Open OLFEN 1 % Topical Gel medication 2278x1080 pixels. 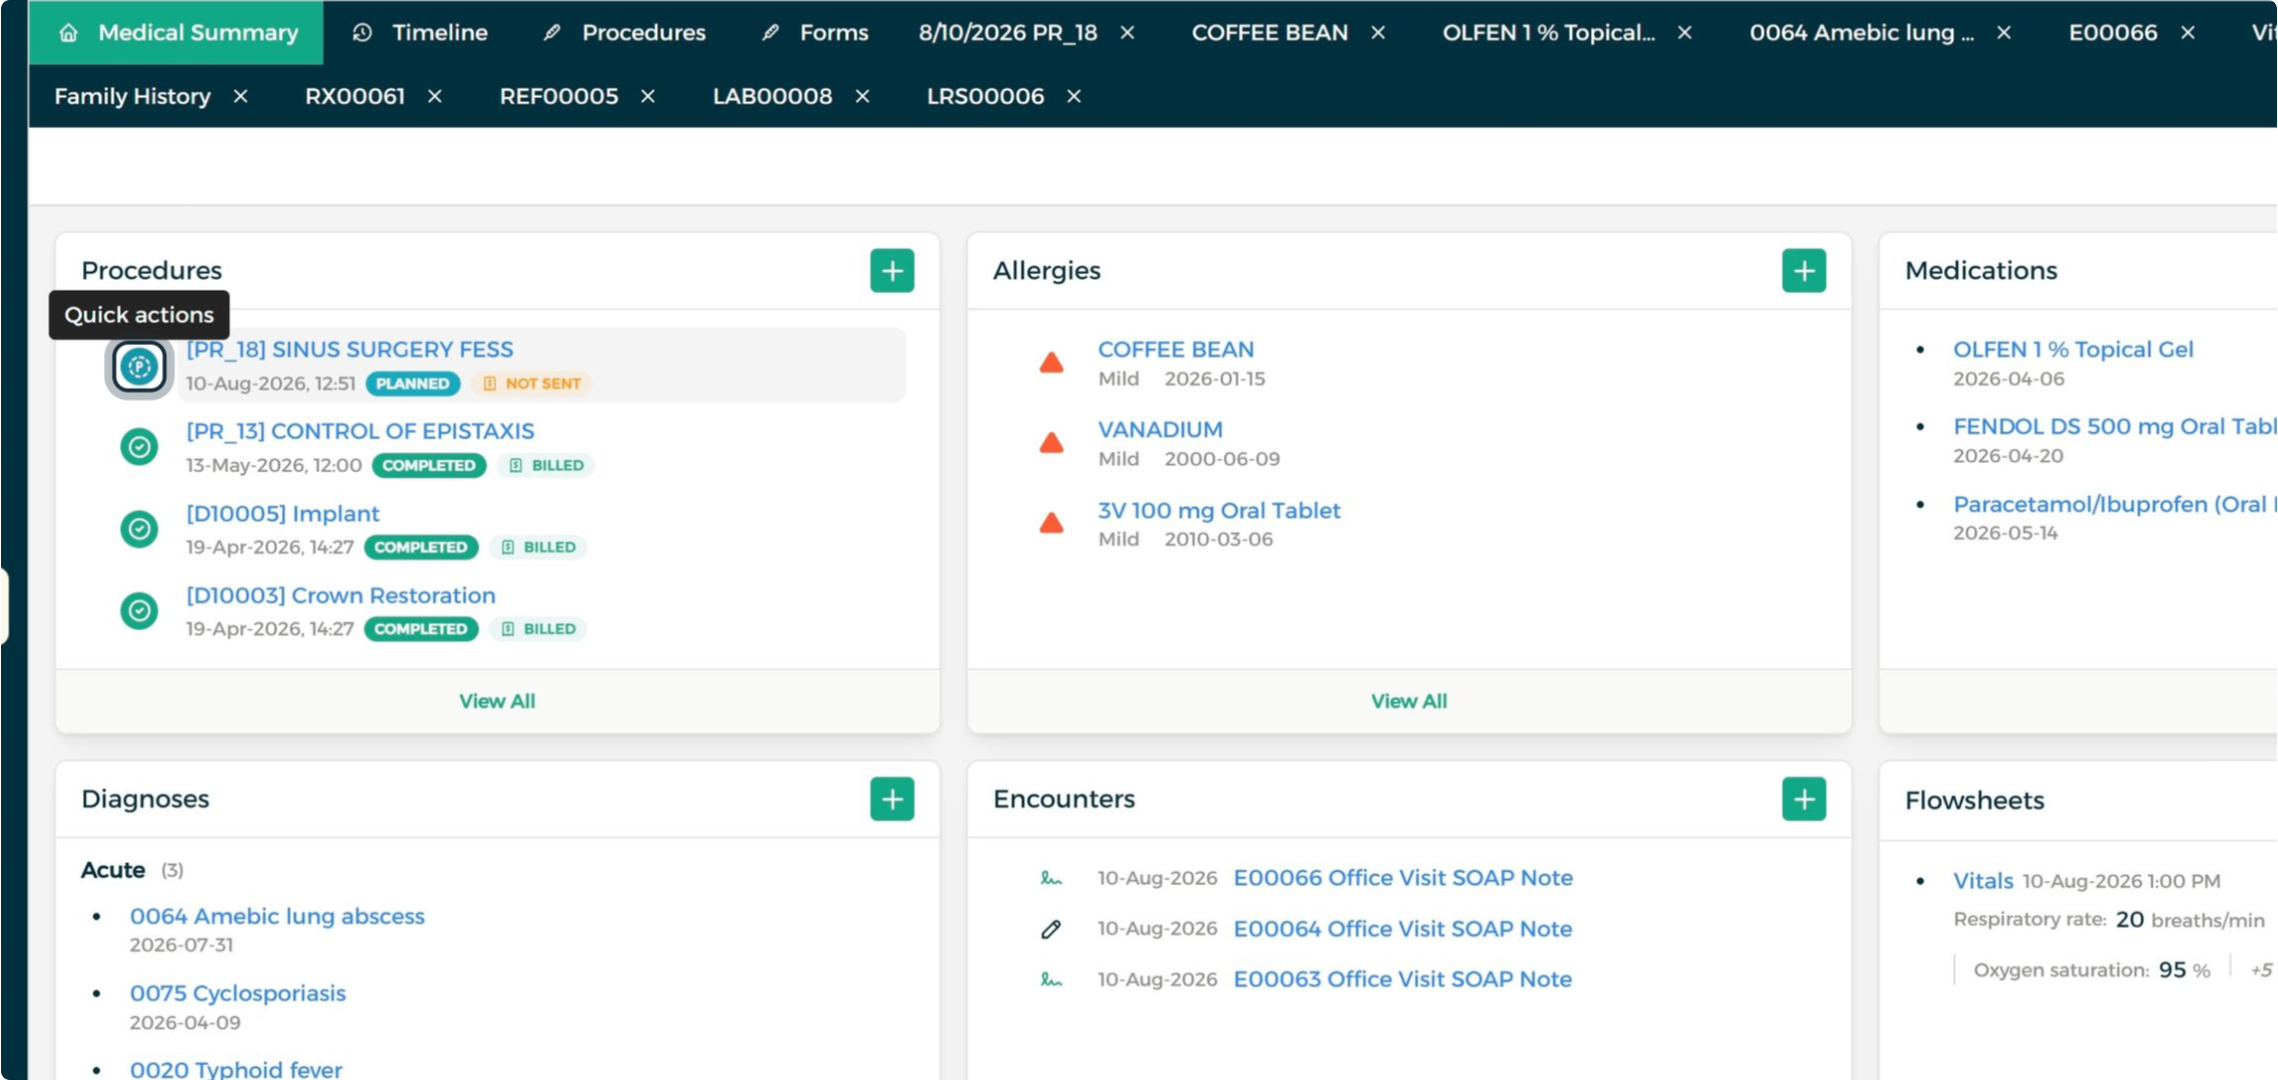click(2073, 350)
